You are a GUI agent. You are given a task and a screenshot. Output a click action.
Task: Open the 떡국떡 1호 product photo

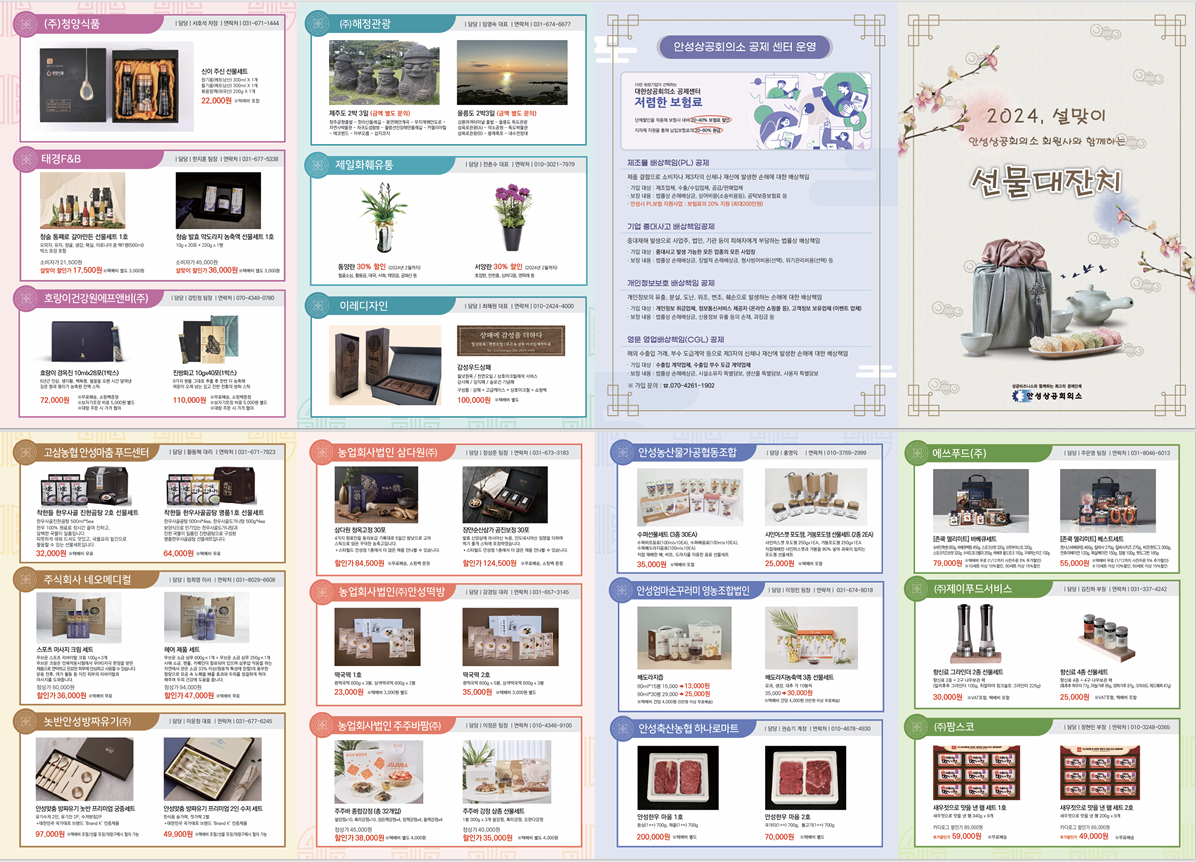pyautogui.click(x=378, y=637)
